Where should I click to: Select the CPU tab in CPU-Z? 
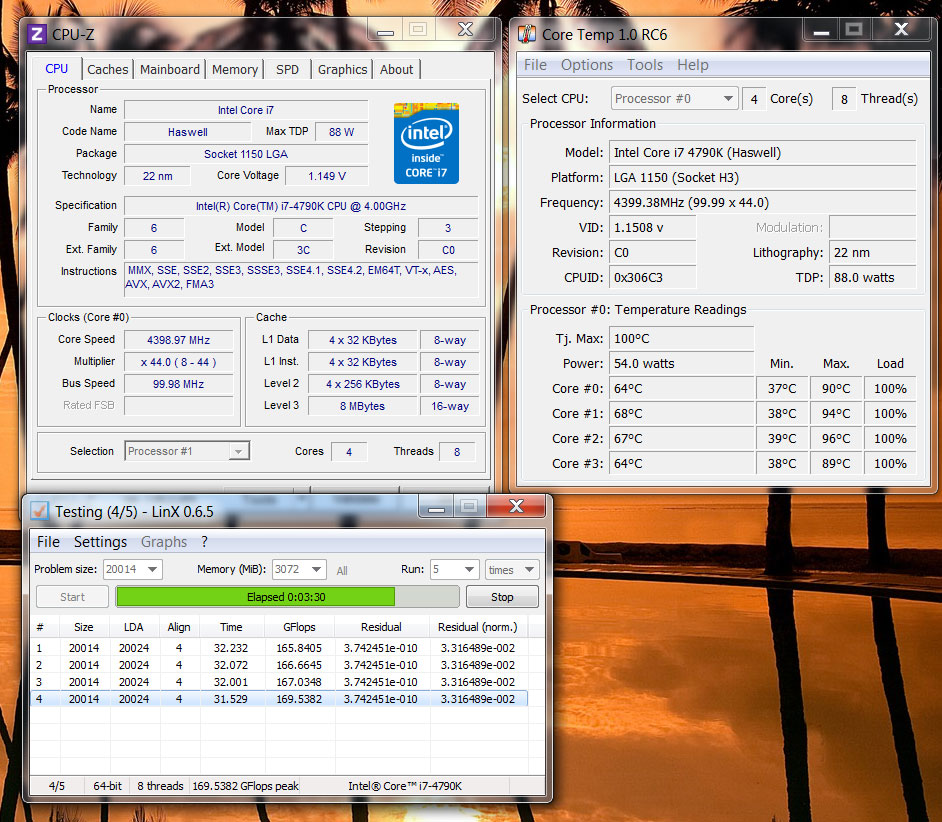(56, 68)
